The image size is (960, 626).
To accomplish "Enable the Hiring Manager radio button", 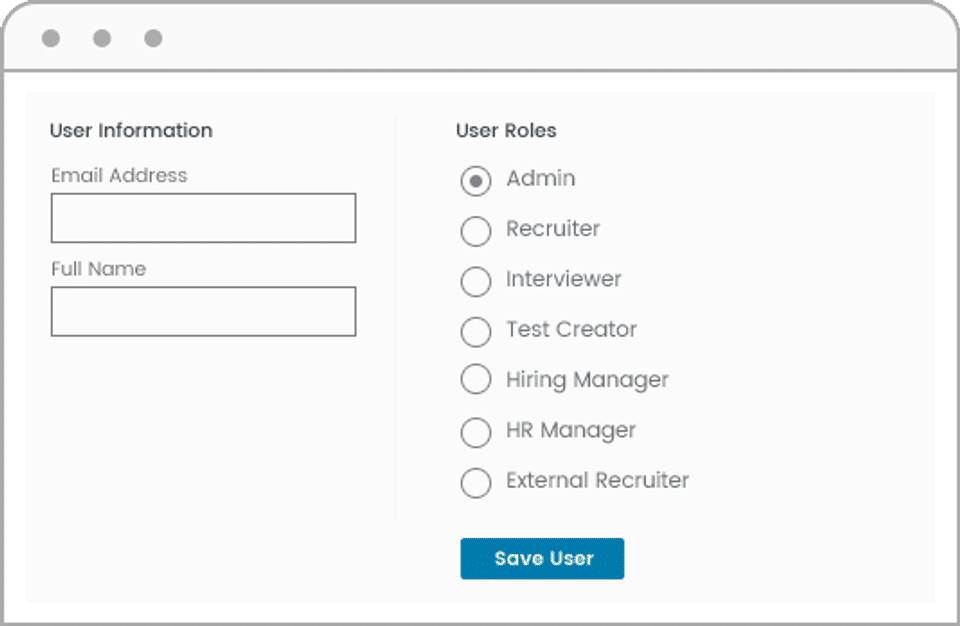I will click(476, 380).
